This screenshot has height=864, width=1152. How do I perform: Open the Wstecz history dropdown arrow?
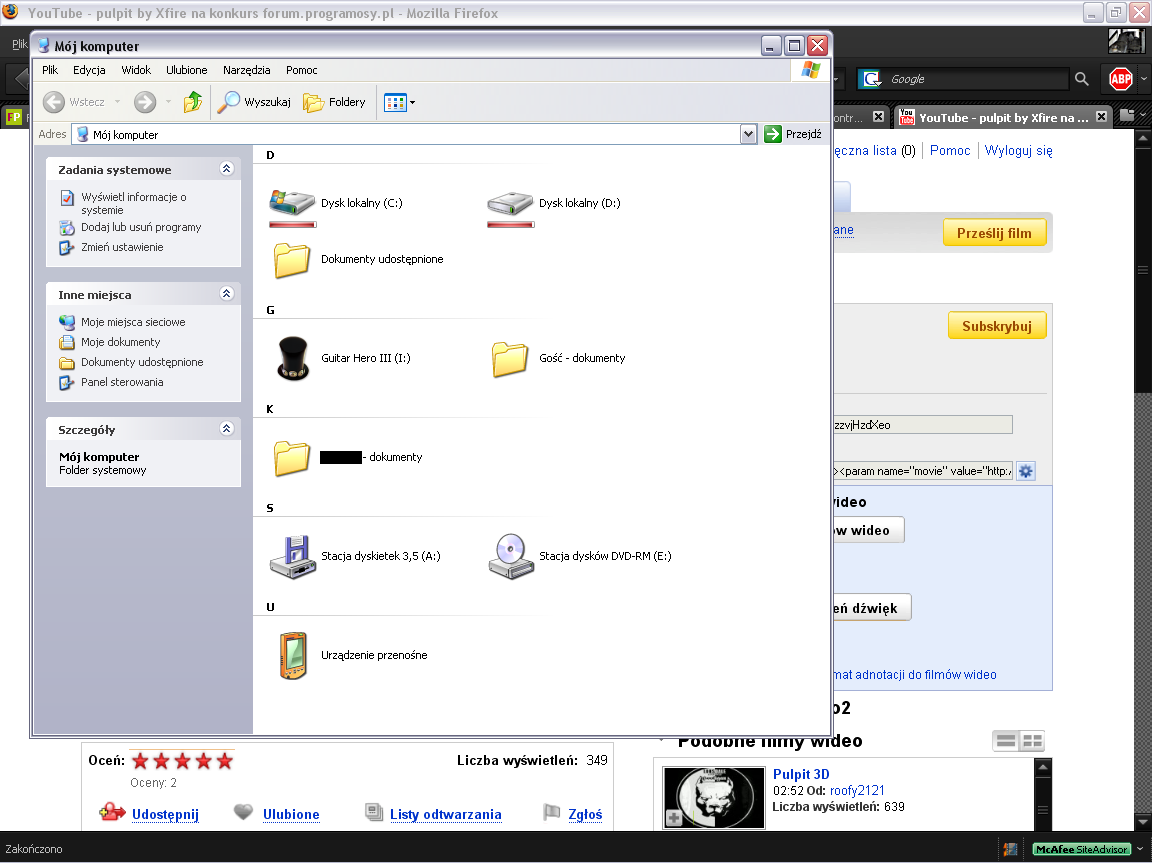(x=117, y=102)
